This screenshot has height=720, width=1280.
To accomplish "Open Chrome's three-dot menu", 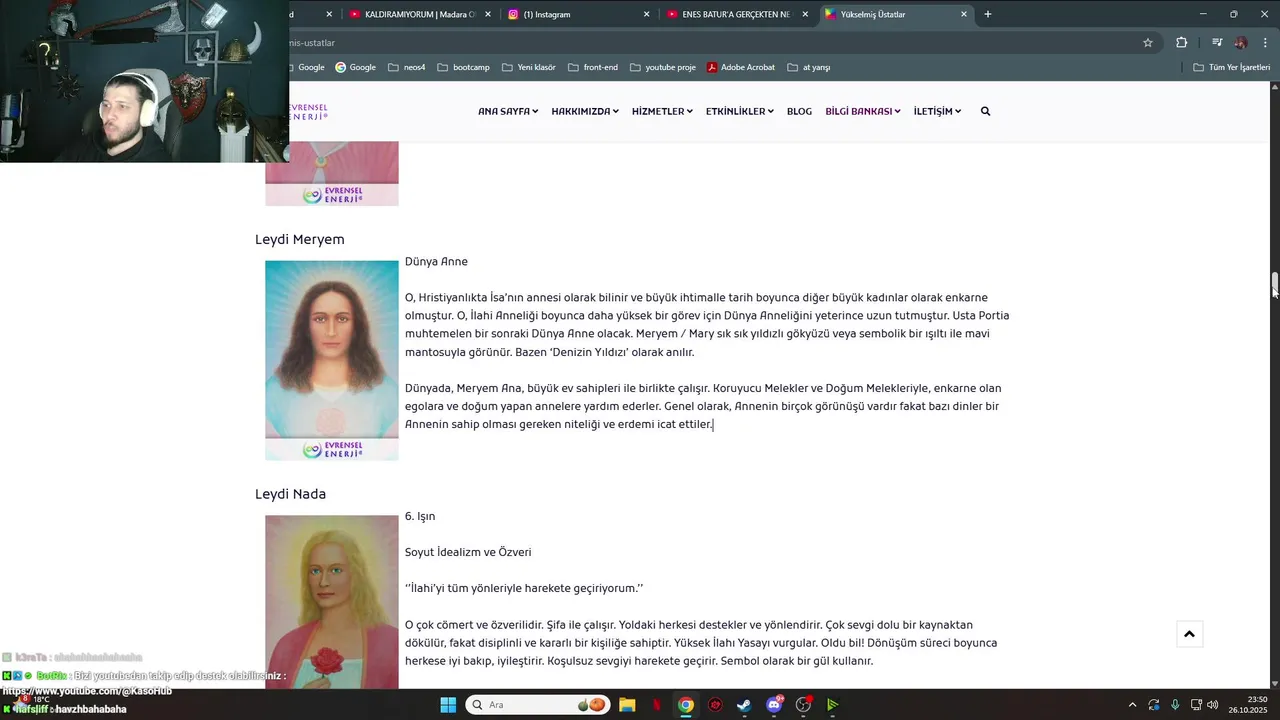I will [1266, 43].
